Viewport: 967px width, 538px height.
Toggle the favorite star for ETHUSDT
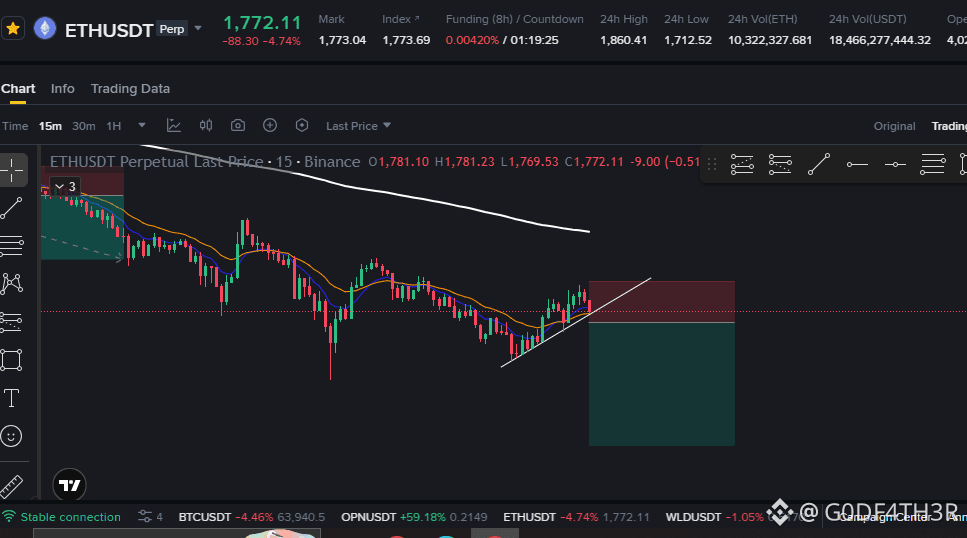(12, 29)
